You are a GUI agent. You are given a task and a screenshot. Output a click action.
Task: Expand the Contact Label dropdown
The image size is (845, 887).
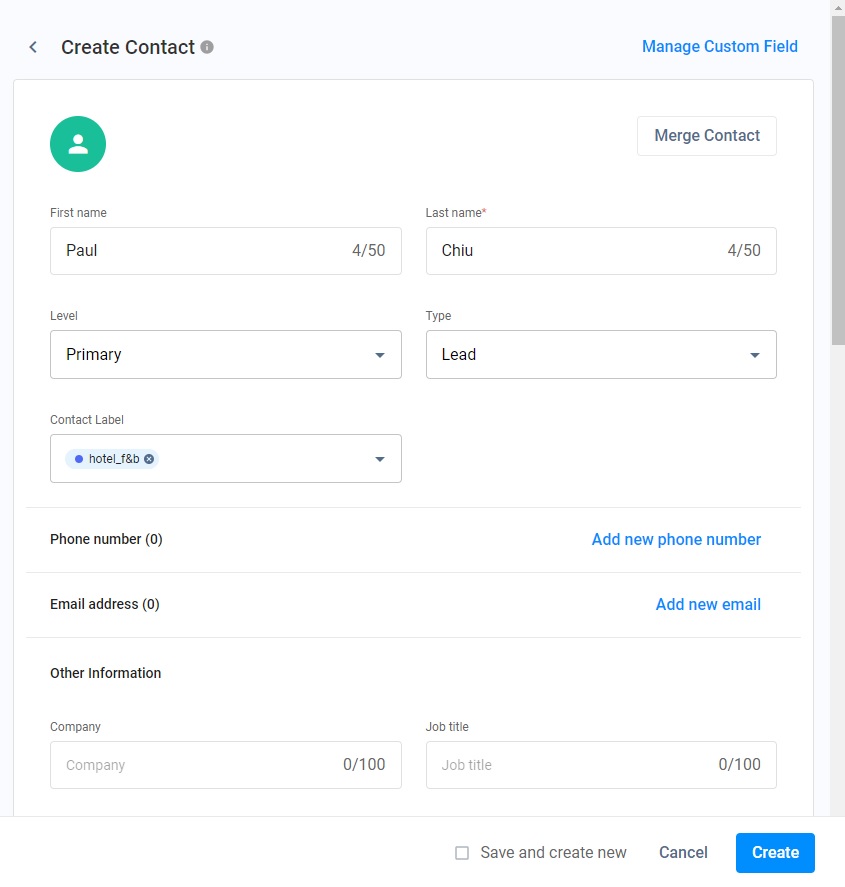[x=380, y=459]
